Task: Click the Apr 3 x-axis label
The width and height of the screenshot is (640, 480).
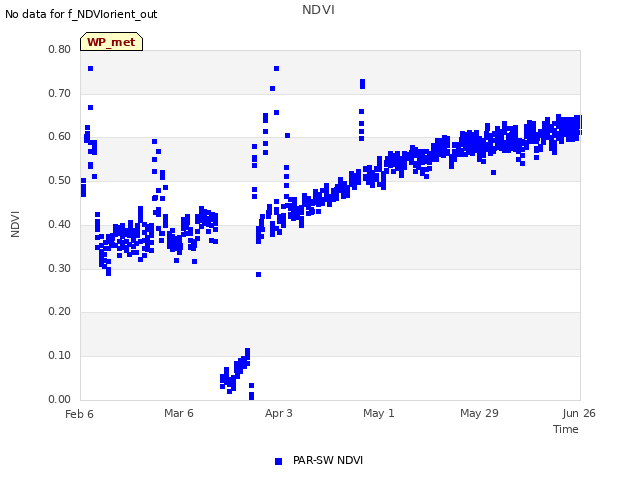Action: (279, 413)
